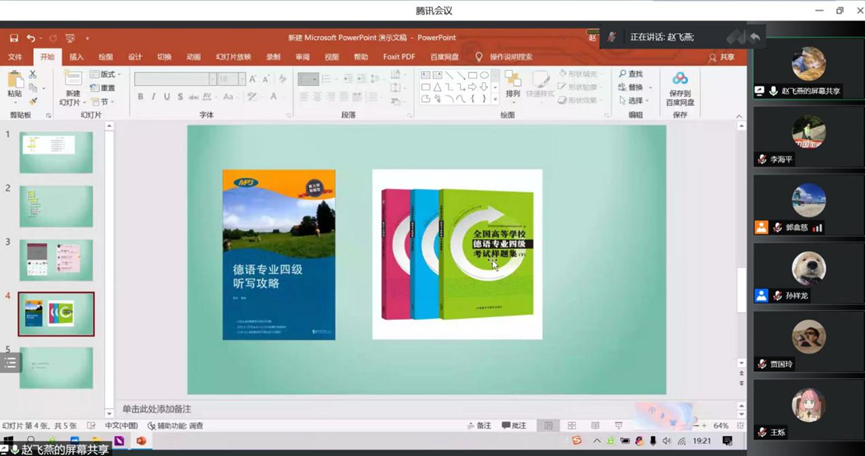This screenshot has width=865, height=456.
Task: Click the Cut scissors icon
Action: (33, 74)
